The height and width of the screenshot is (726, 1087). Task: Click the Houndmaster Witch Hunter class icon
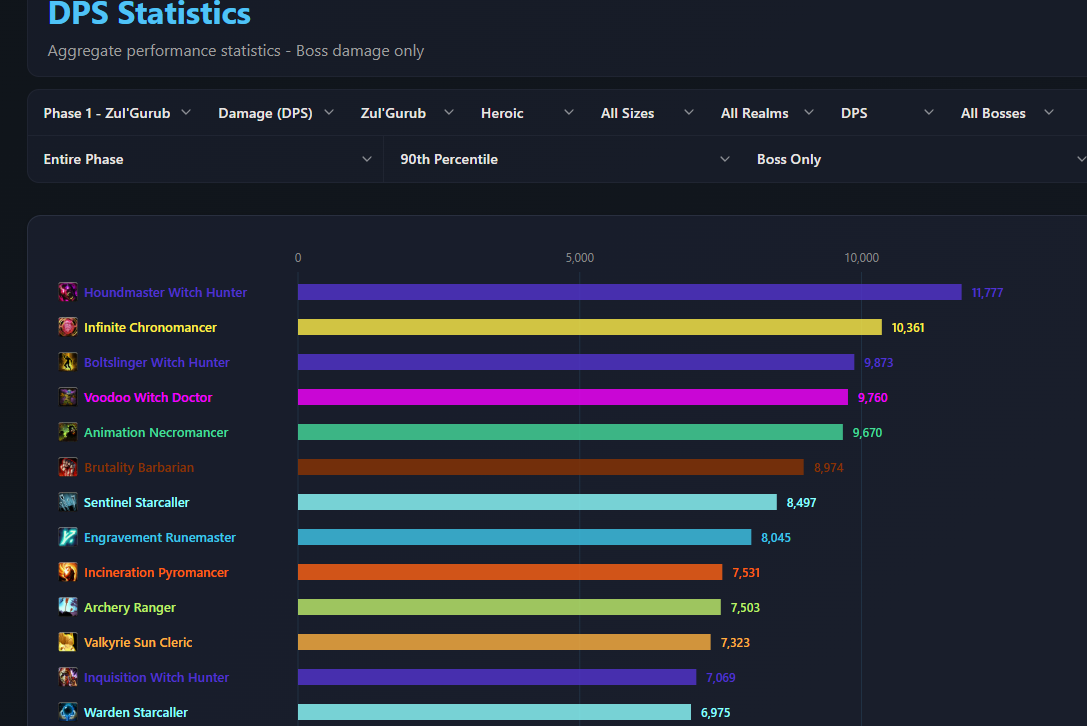click(68, 292)
